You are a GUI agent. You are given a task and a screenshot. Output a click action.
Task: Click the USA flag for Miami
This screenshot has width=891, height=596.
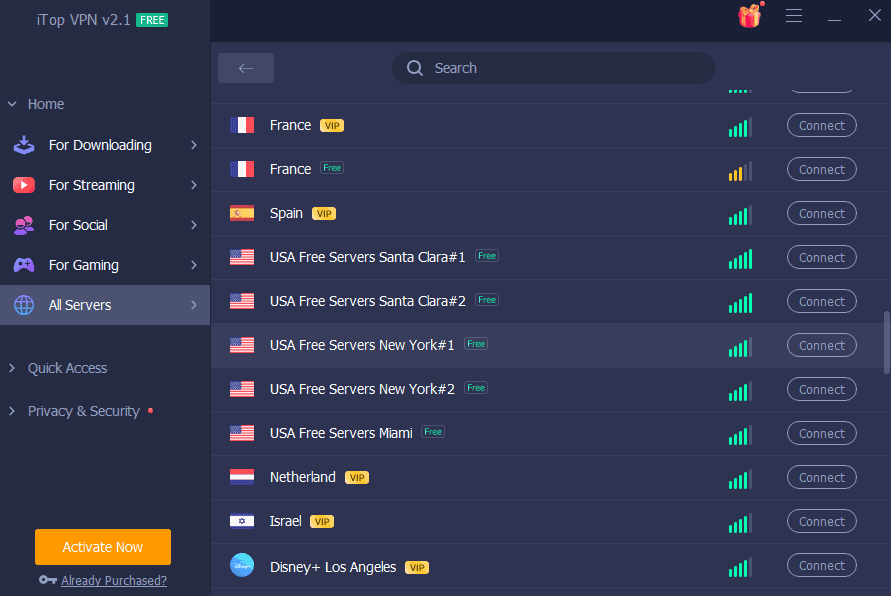(x=242, y=433)
